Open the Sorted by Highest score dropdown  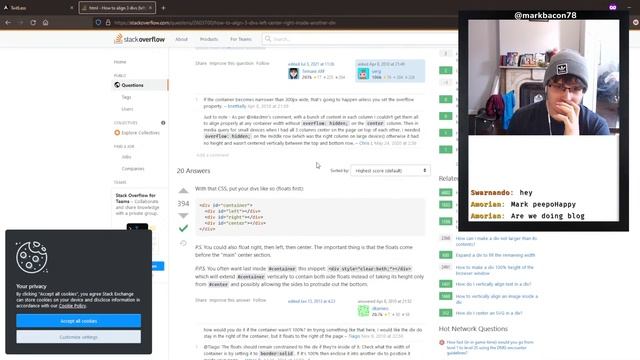tap(390, 171)
